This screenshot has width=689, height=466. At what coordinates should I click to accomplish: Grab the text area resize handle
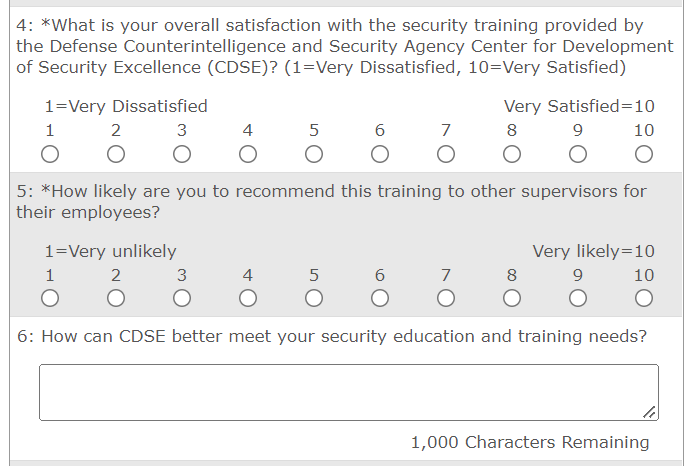(x=650, y=412)
